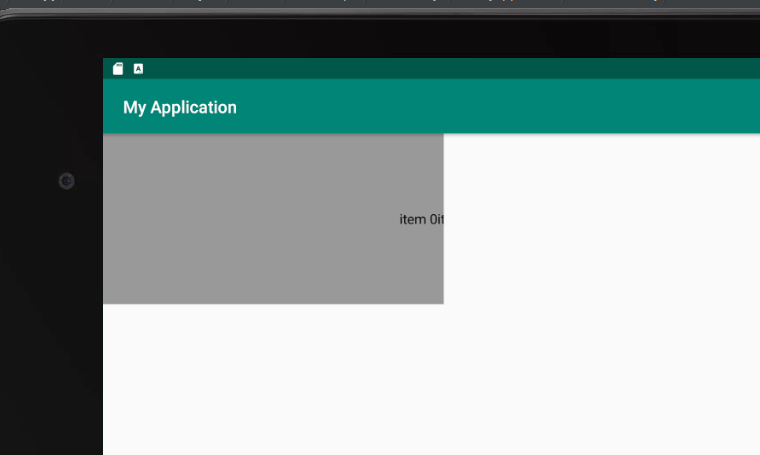Image resolution: width=760 pixels, height=455 pixels.
Task: Click the 'My Application' title text
Action: coord(180,108)
